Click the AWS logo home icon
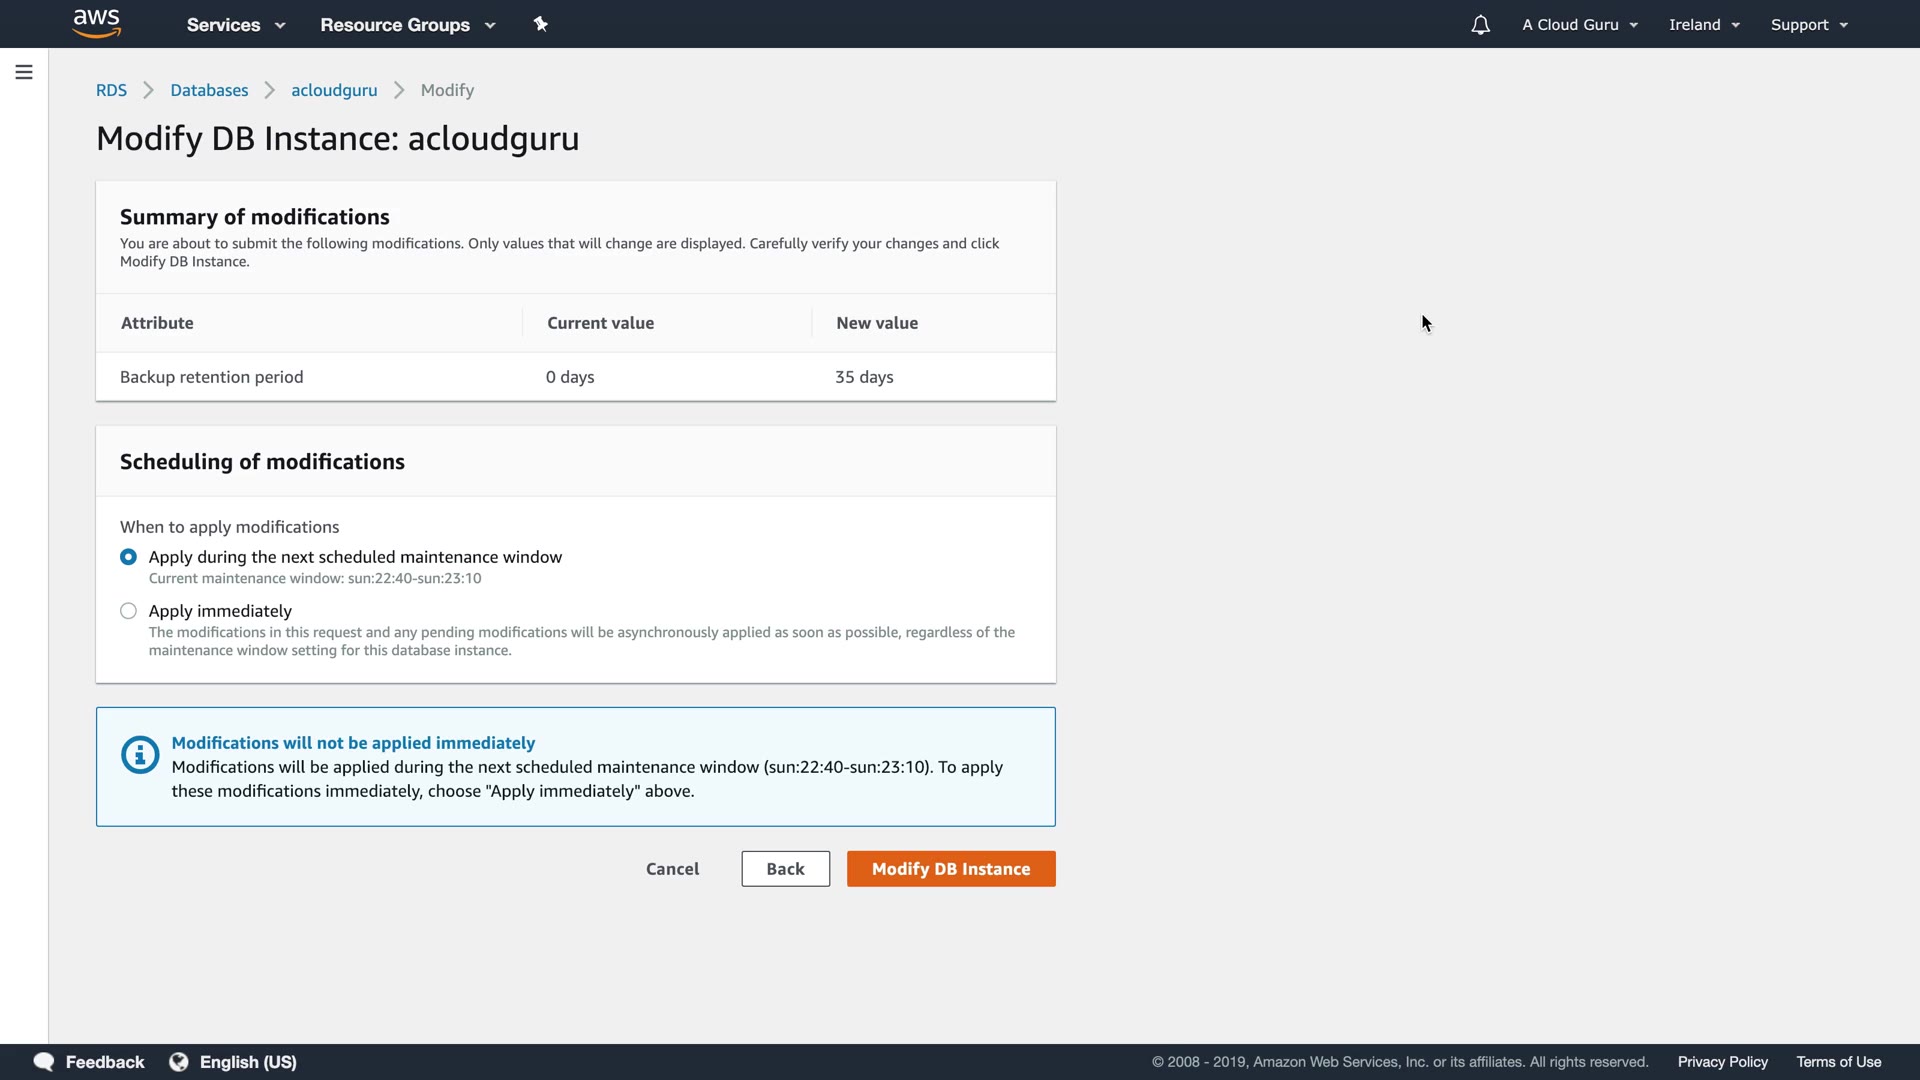The width and height of the screenshot is (1920, 1080). (x=97, y=23)
